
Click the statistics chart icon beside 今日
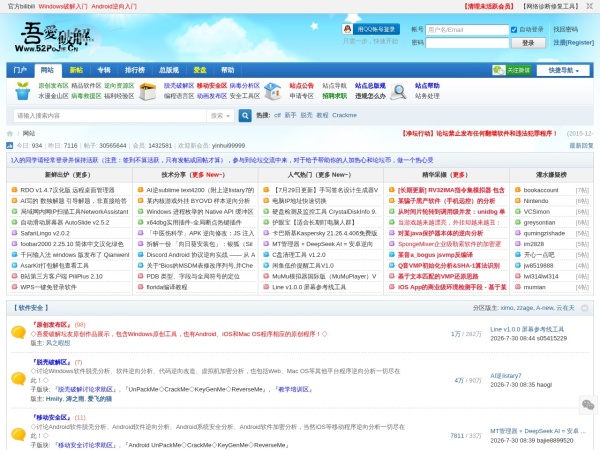point(10,145)
